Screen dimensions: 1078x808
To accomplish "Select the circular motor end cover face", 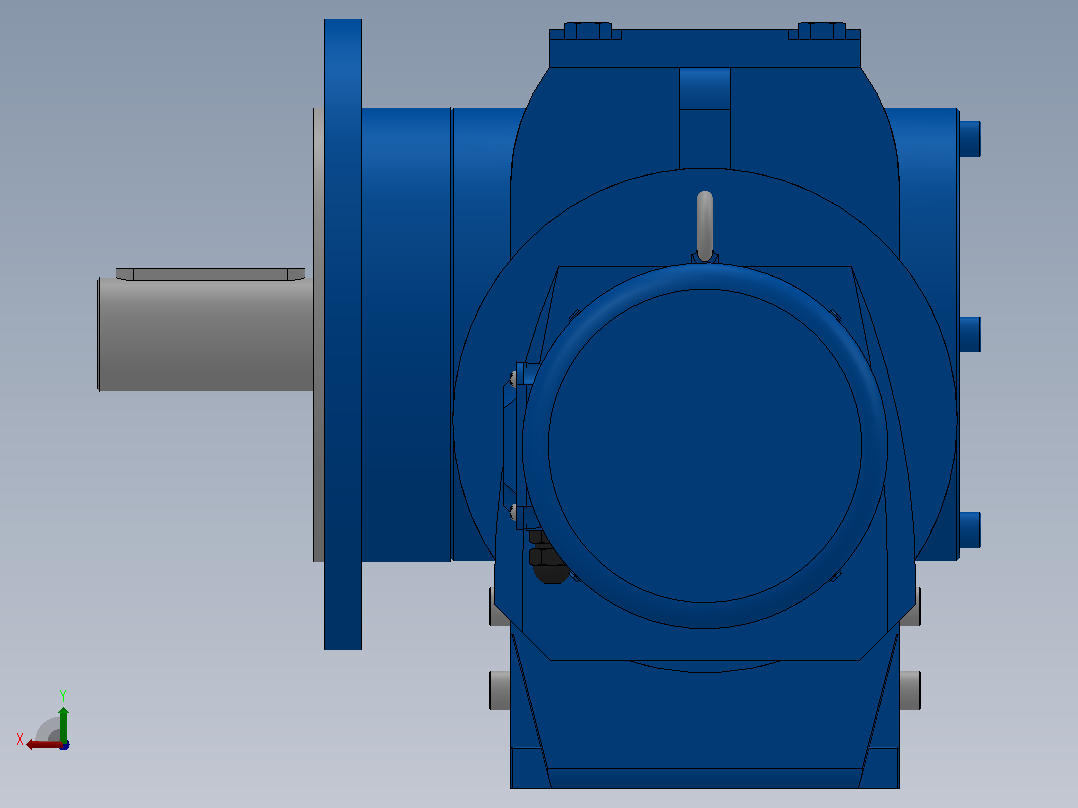I will pos(705,446).
